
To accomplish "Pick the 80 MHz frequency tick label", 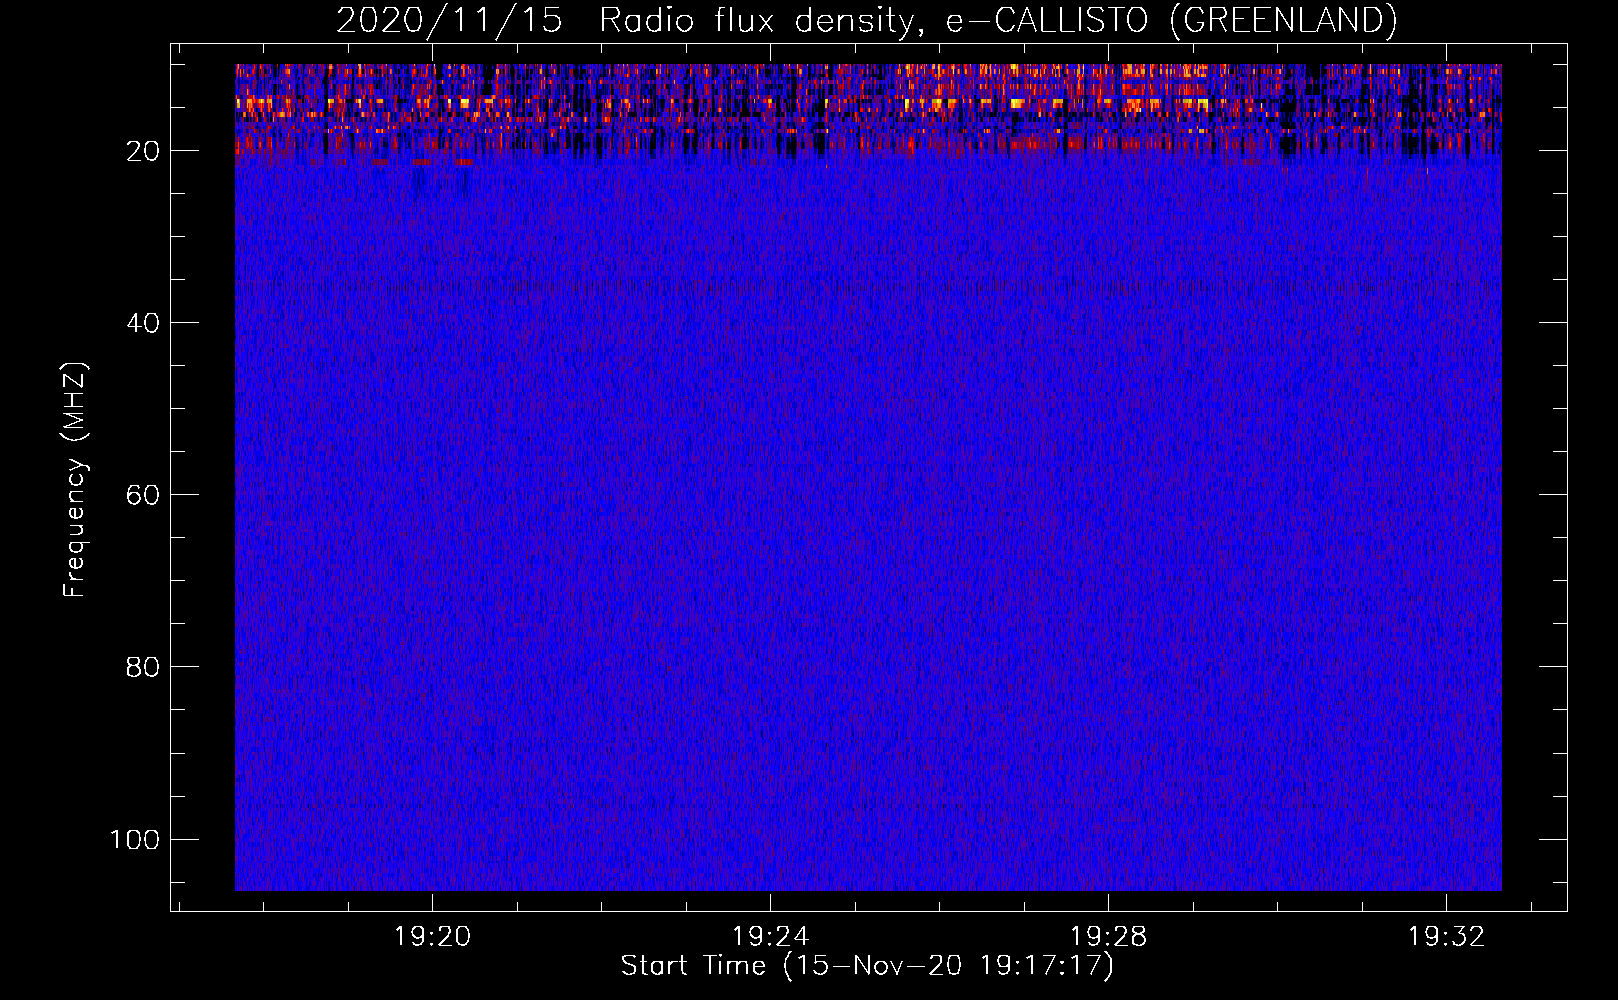I will click(143, 667).
